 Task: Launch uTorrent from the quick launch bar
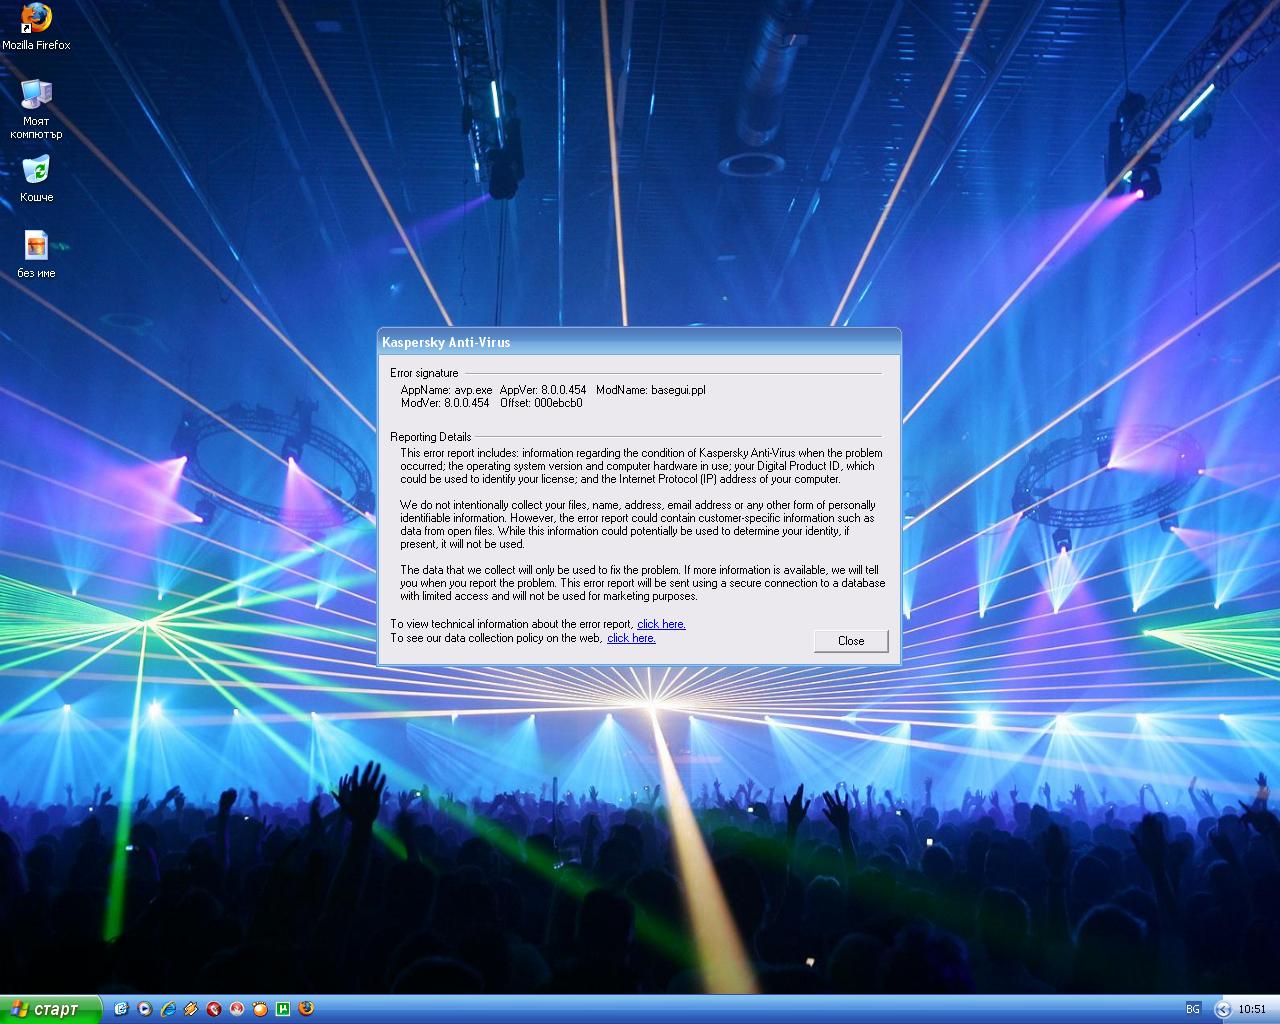[x=283, y=1009]
